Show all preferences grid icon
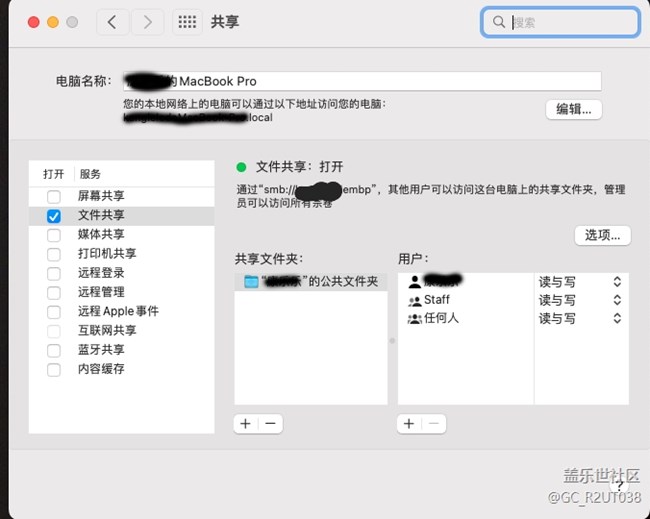The image size is (650, 519). pyautogui.click(x=186, y=22)
